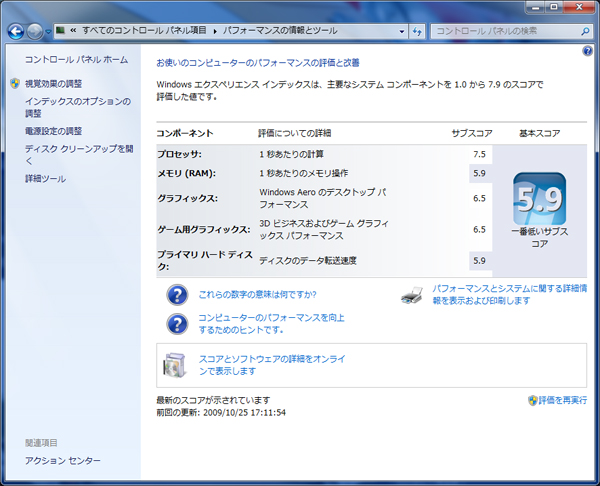The height and width of the screenshot is (486, 600).
Task: Expand the address bar history dropdown
Action: (401, 31)
